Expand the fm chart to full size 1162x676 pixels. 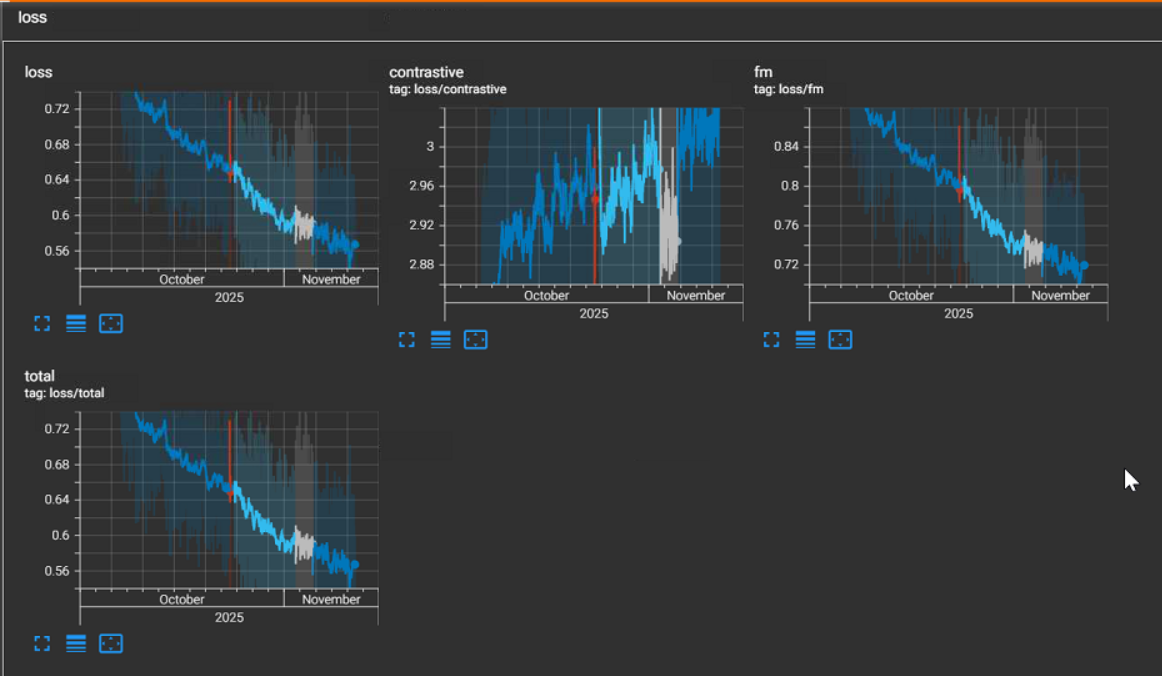pyautogui.click(x=771, y=340)
